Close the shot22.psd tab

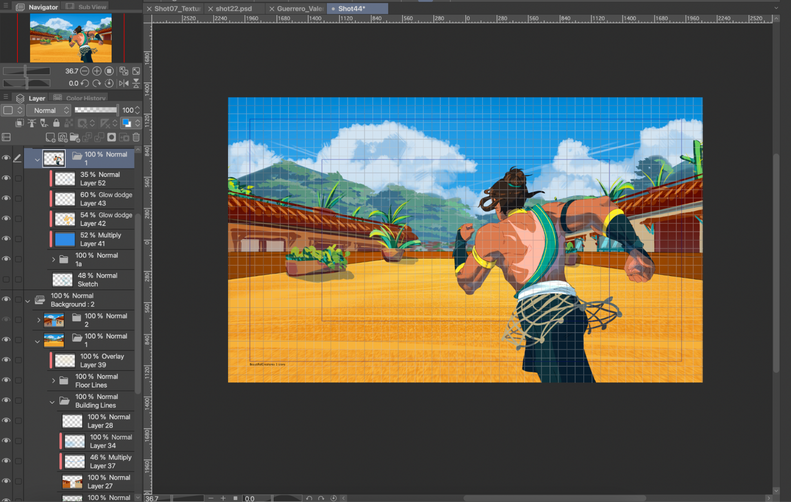click(210, 9)
